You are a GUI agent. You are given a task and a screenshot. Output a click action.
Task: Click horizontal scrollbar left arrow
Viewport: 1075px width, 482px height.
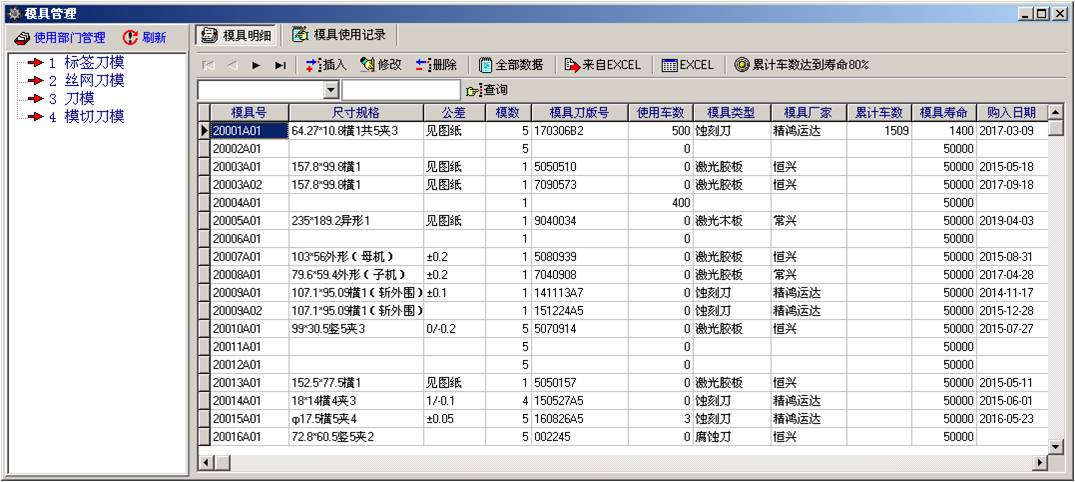(x=205, y=463)
